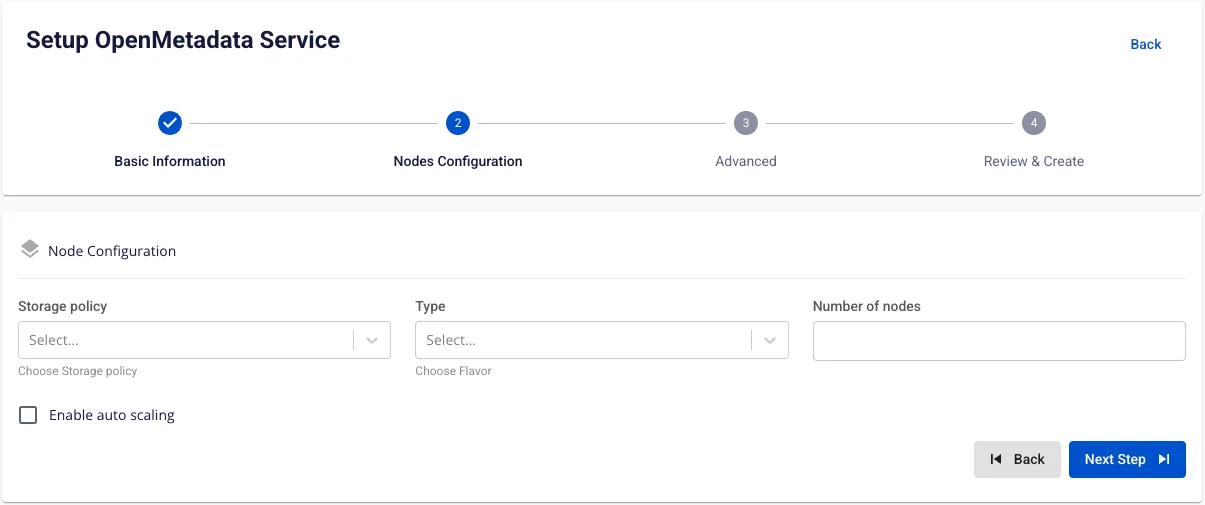Click the Storage policy label
Image resolution: width=1205 pixels, height=505 pixels.
(63, 306)
